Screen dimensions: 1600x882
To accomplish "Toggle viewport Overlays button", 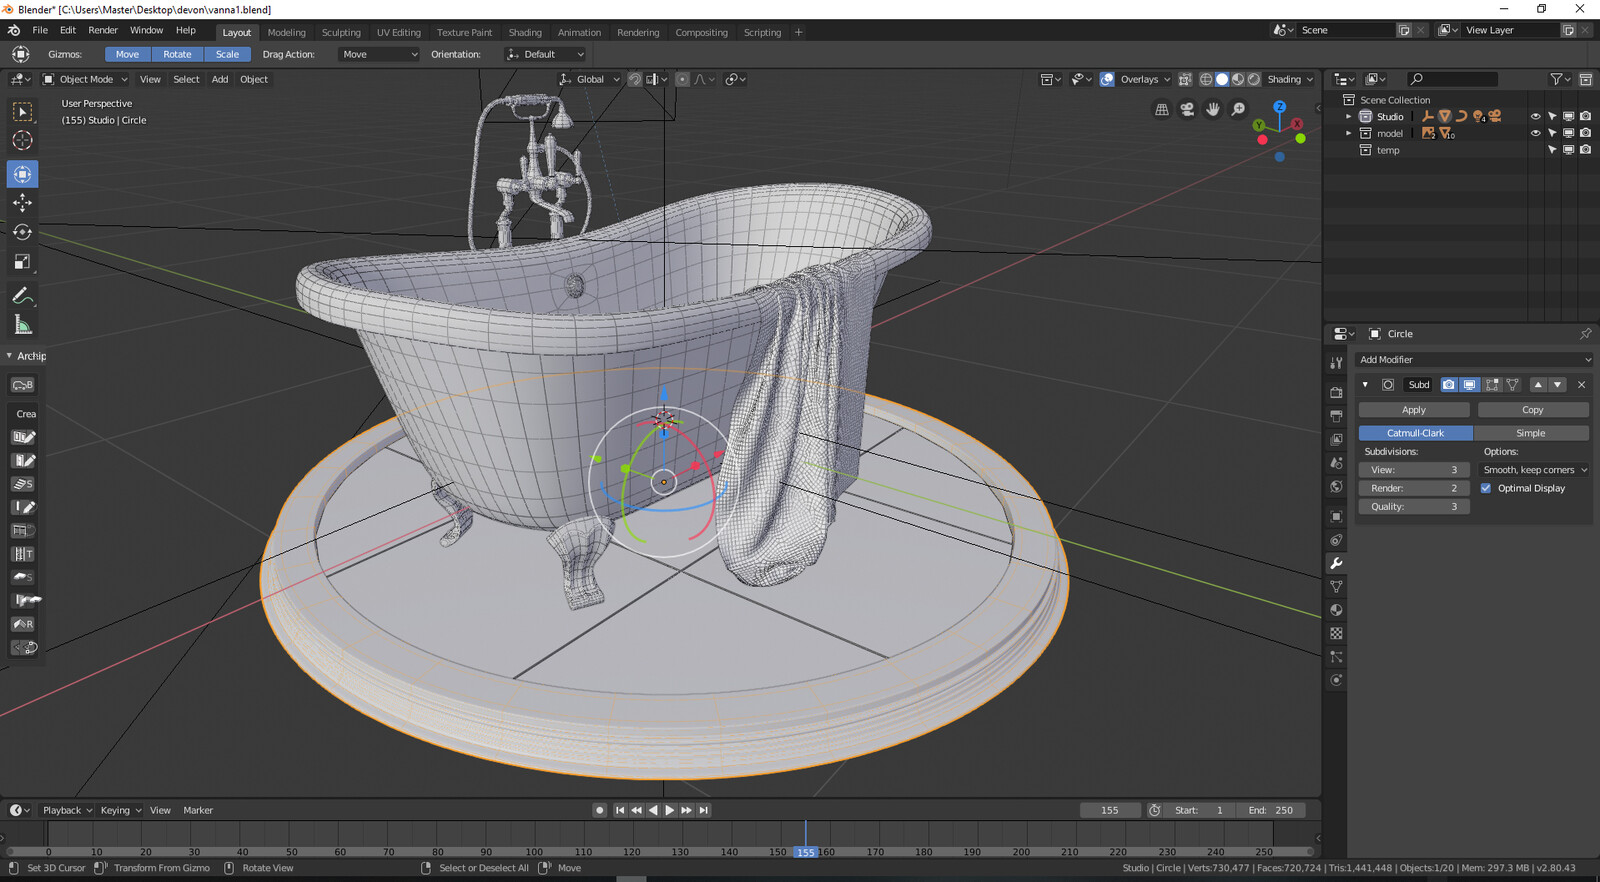I will coord(1107,80).
